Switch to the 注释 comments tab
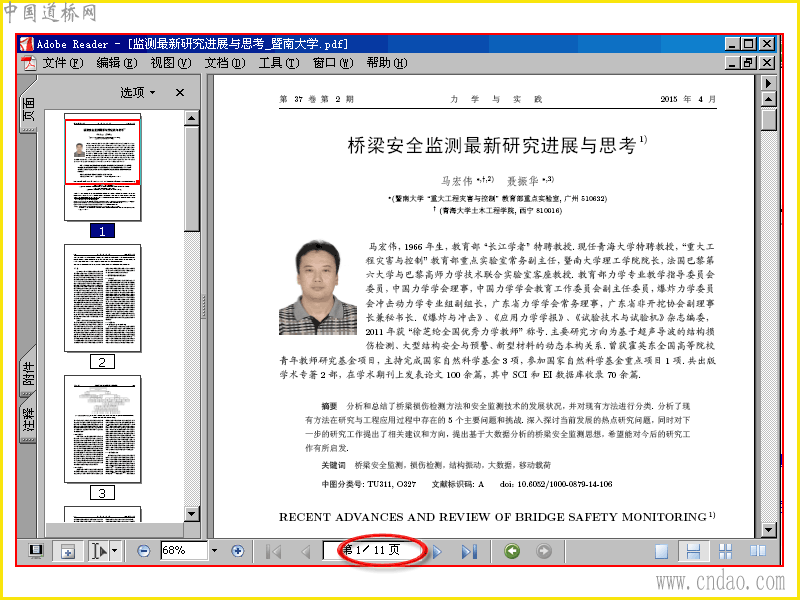This screenshot has width=800, height=600. (x=28, y=419)
